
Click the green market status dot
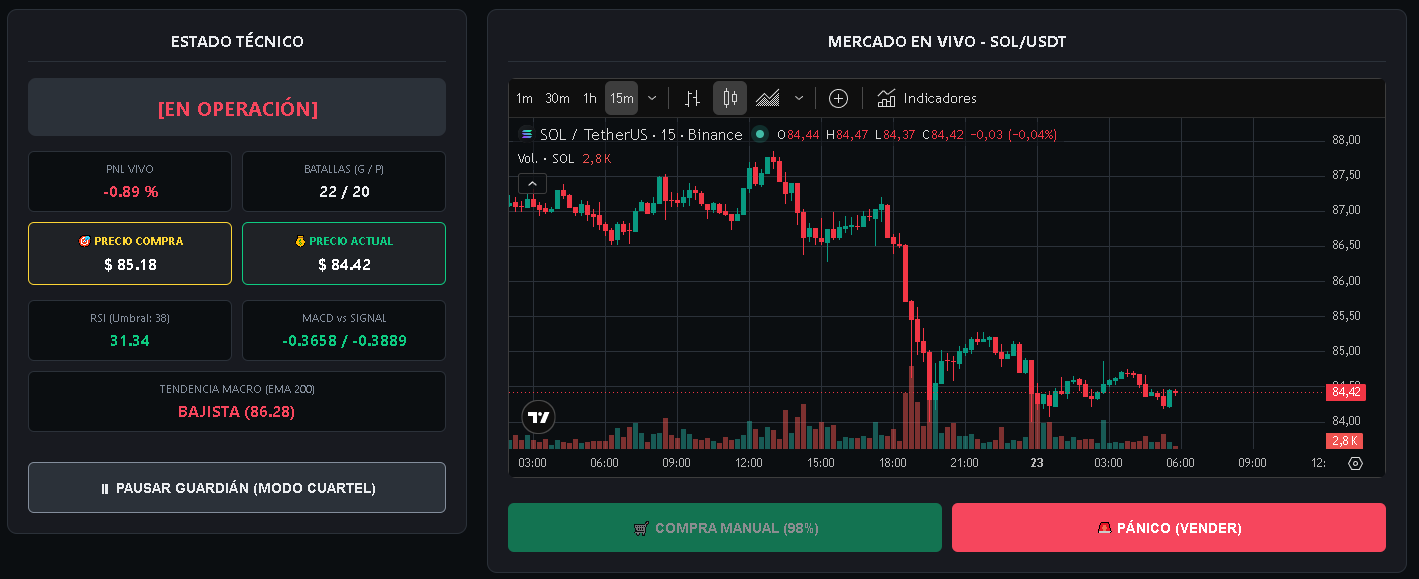pyautogui.click(x=760, y=134)
